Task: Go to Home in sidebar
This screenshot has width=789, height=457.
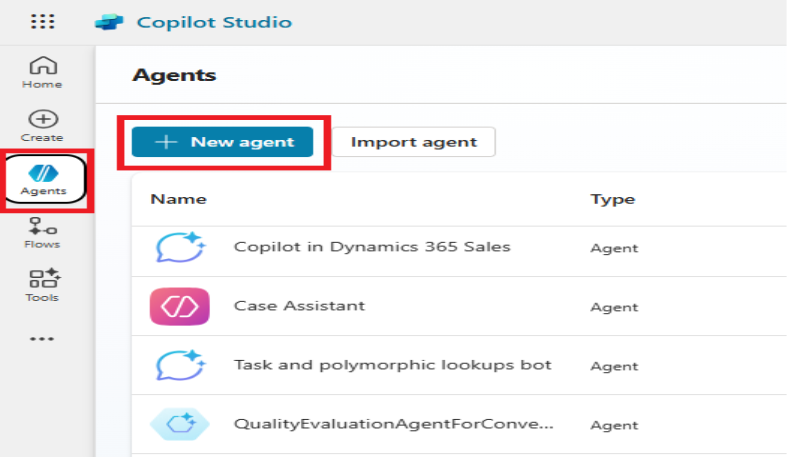Action: tap(42, 73)
